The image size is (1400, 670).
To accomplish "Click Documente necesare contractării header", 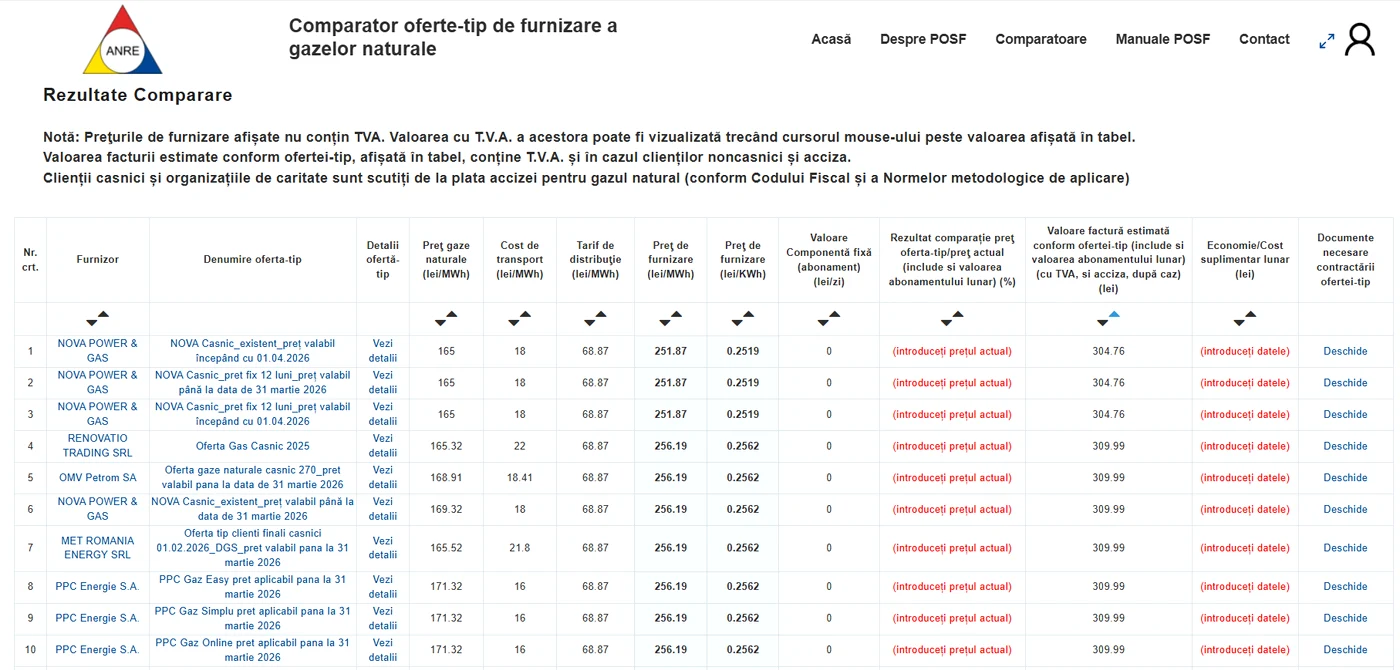I will tap(1345, 260).
